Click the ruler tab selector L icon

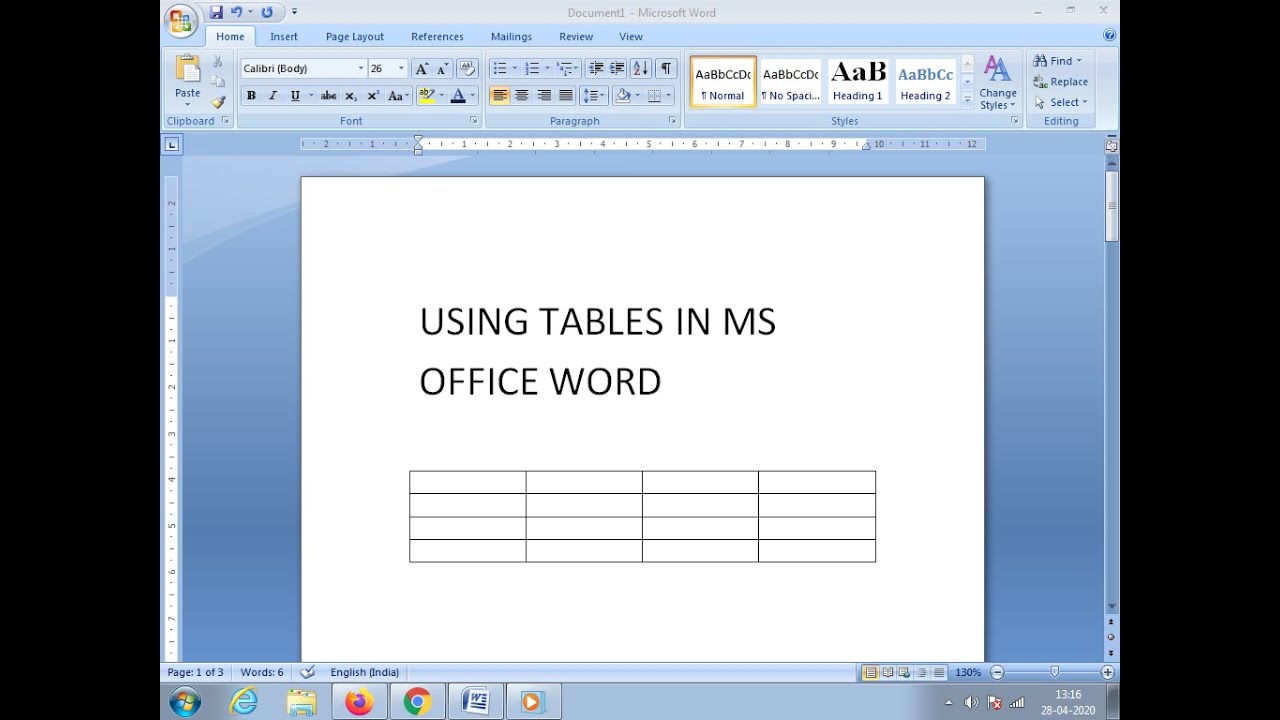pyautogui.click(x=172, y=145)
